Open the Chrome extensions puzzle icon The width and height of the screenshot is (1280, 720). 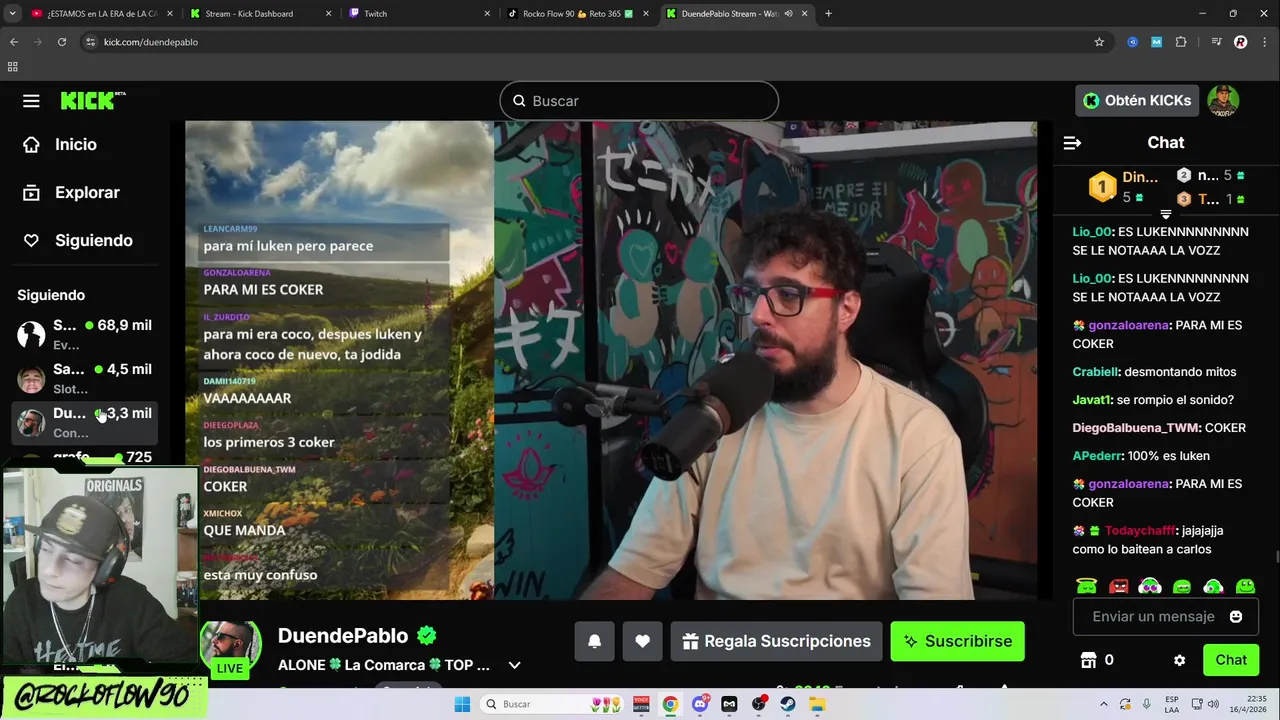pos(1181,42)
